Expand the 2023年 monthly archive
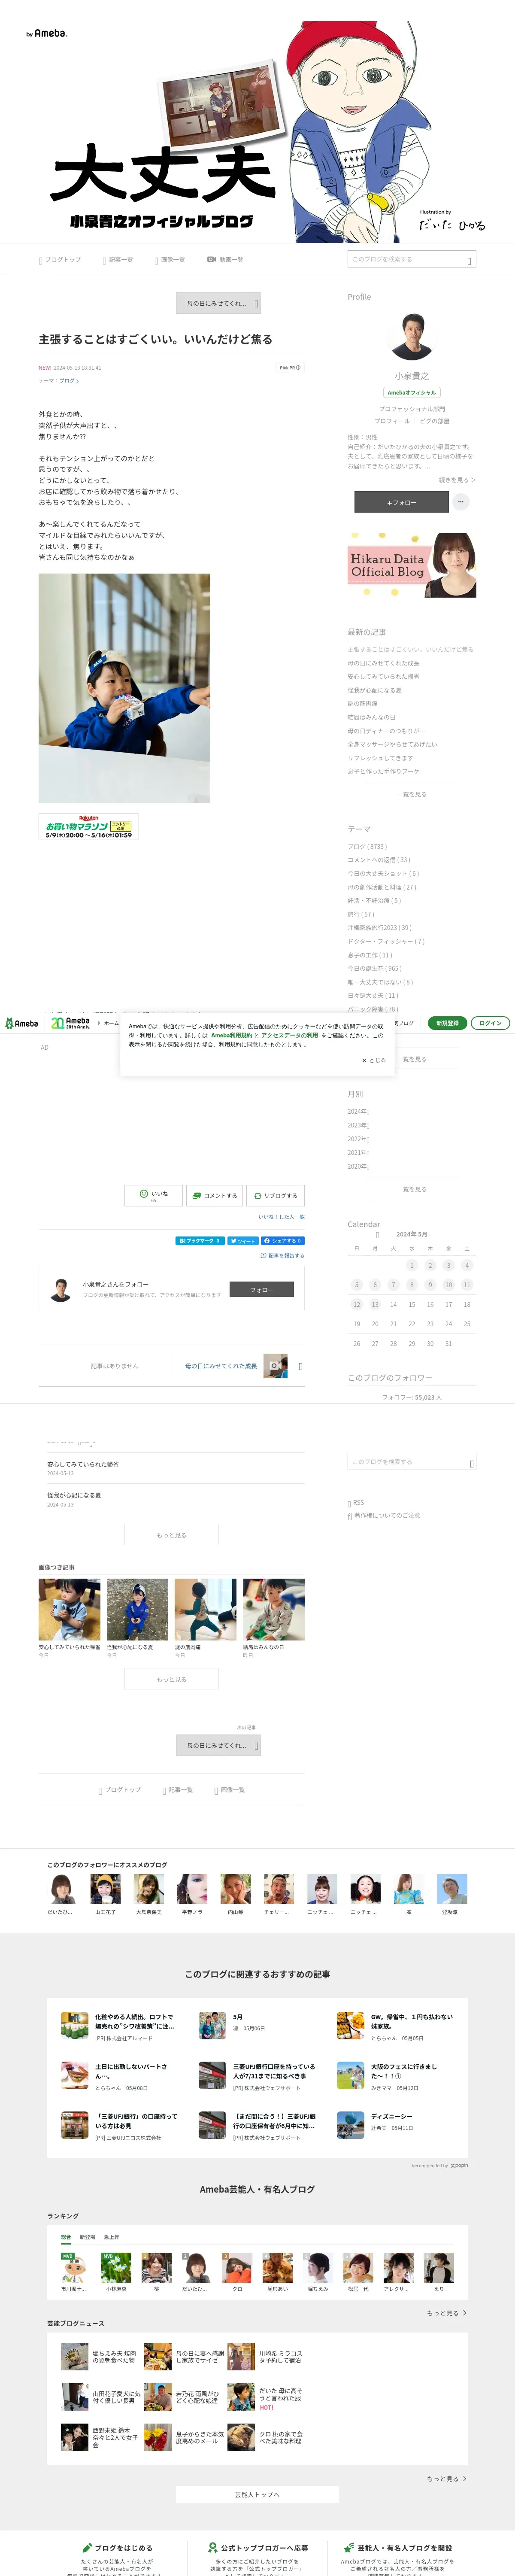Image resolution: width=515 pixels, height=2576 pixels. click(358, 1125)
